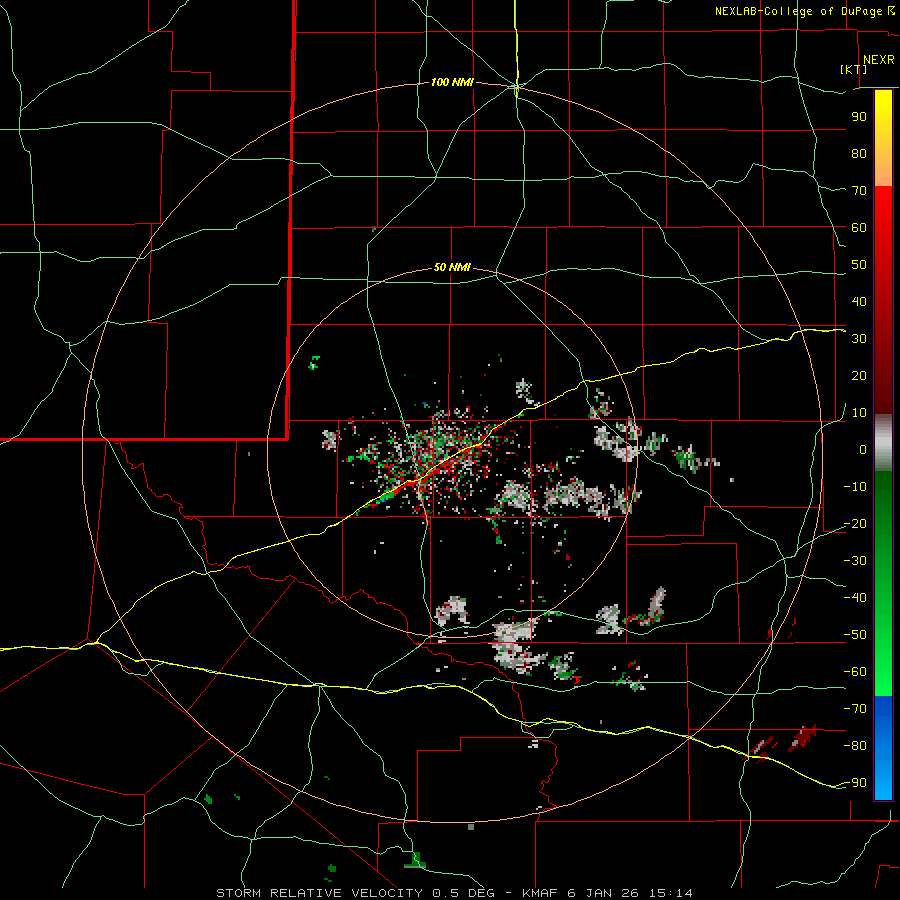Click the 80 value on the velocity scale
The image size is (900, 900).
859,154
